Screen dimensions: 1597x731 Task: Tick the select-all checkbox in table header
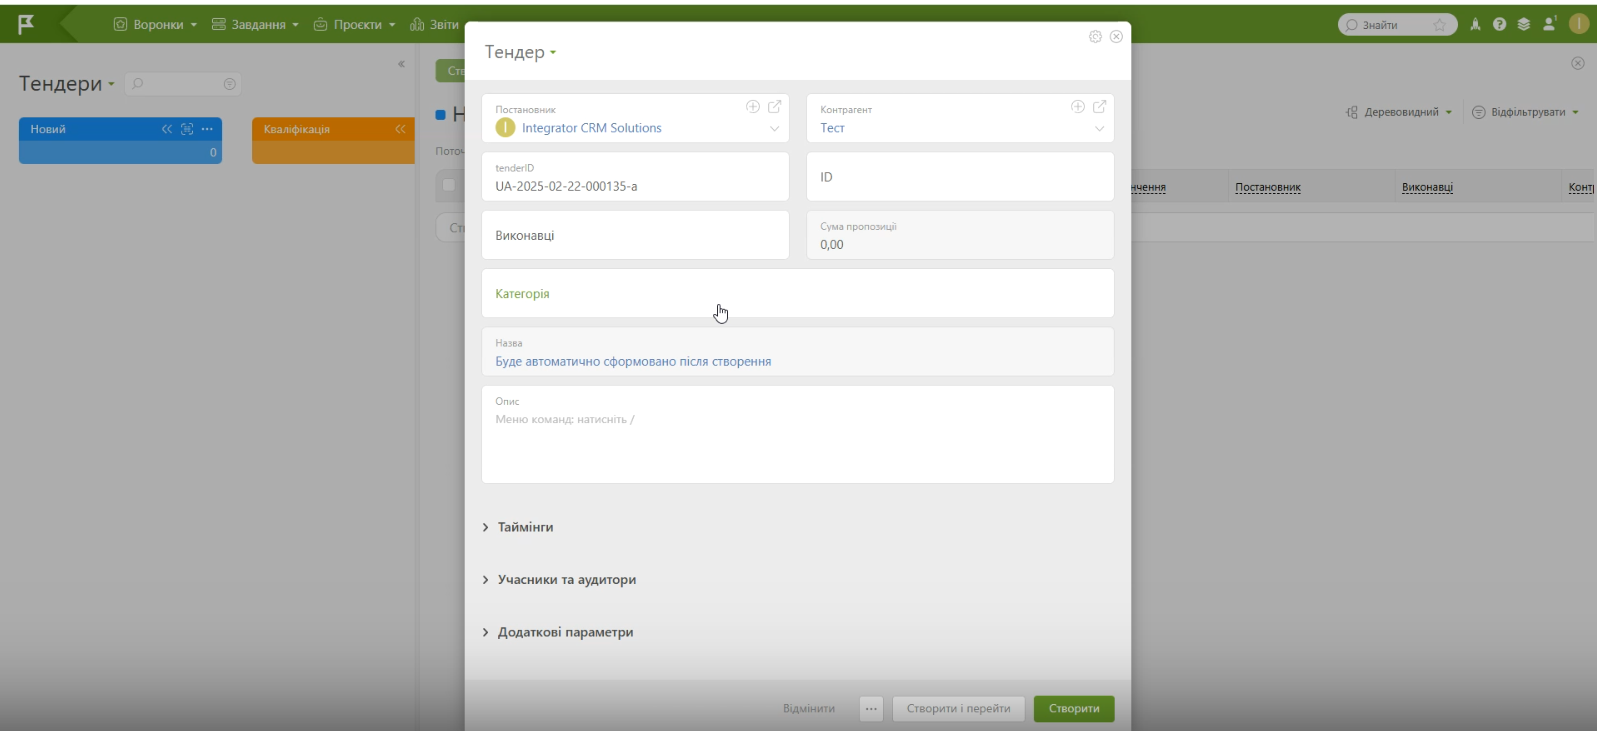click(x=449, y=185)
